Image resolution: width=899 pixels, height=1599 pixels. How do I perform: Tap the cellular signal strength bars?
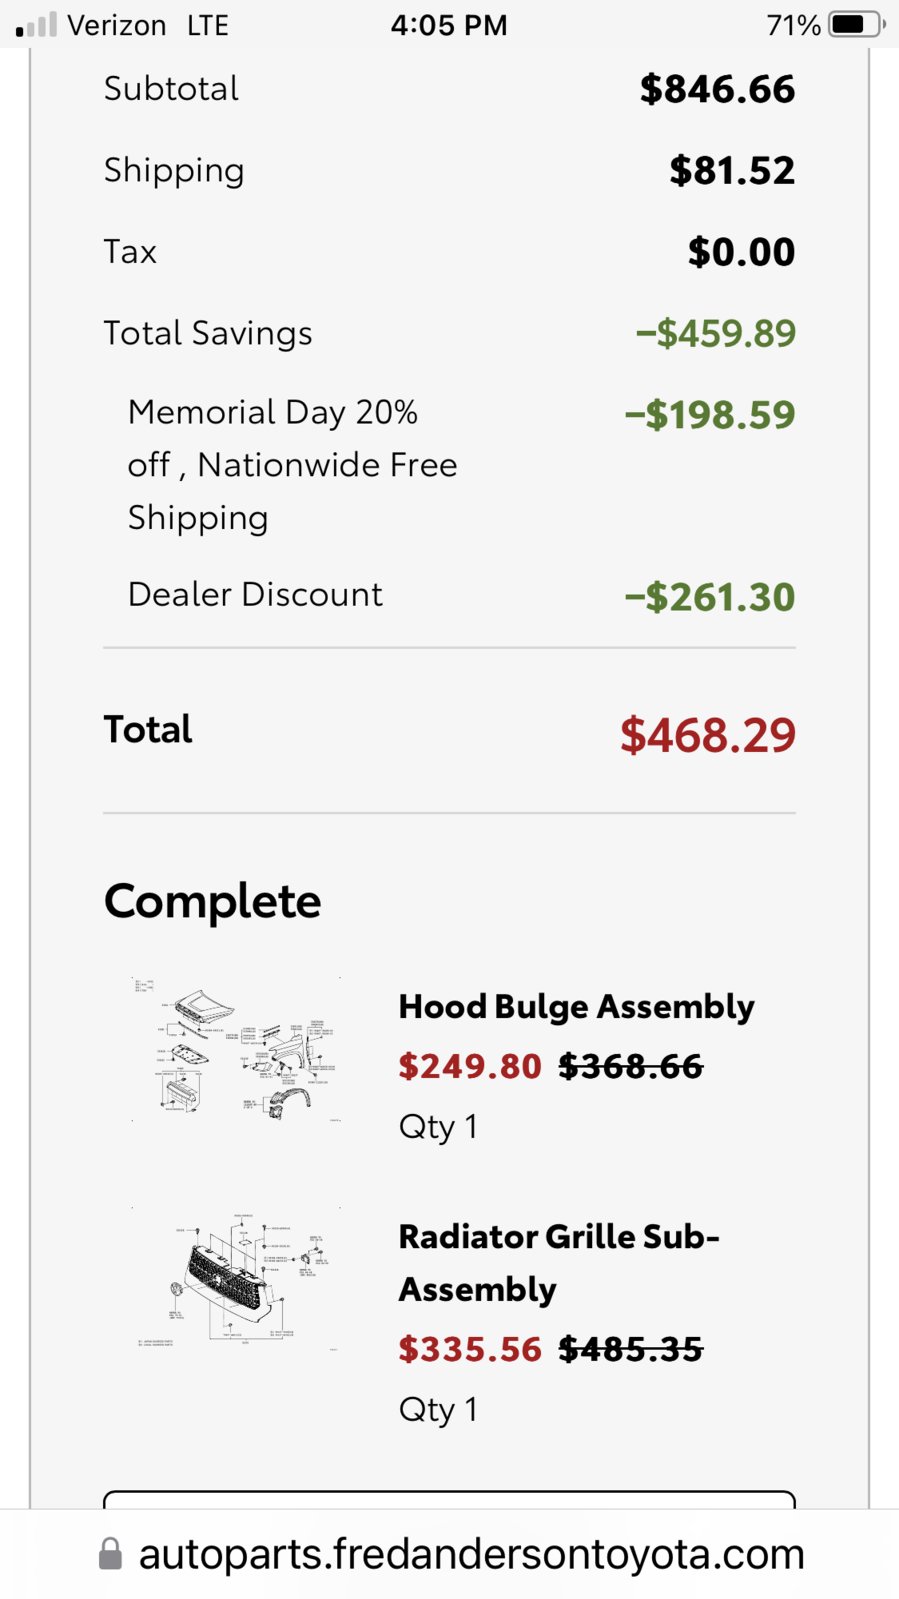pos(36,24)
